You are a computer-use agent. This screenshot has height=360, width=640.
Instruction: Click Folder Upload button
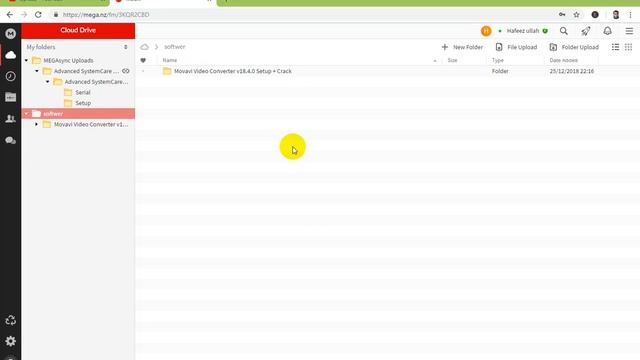pos(574,47)
